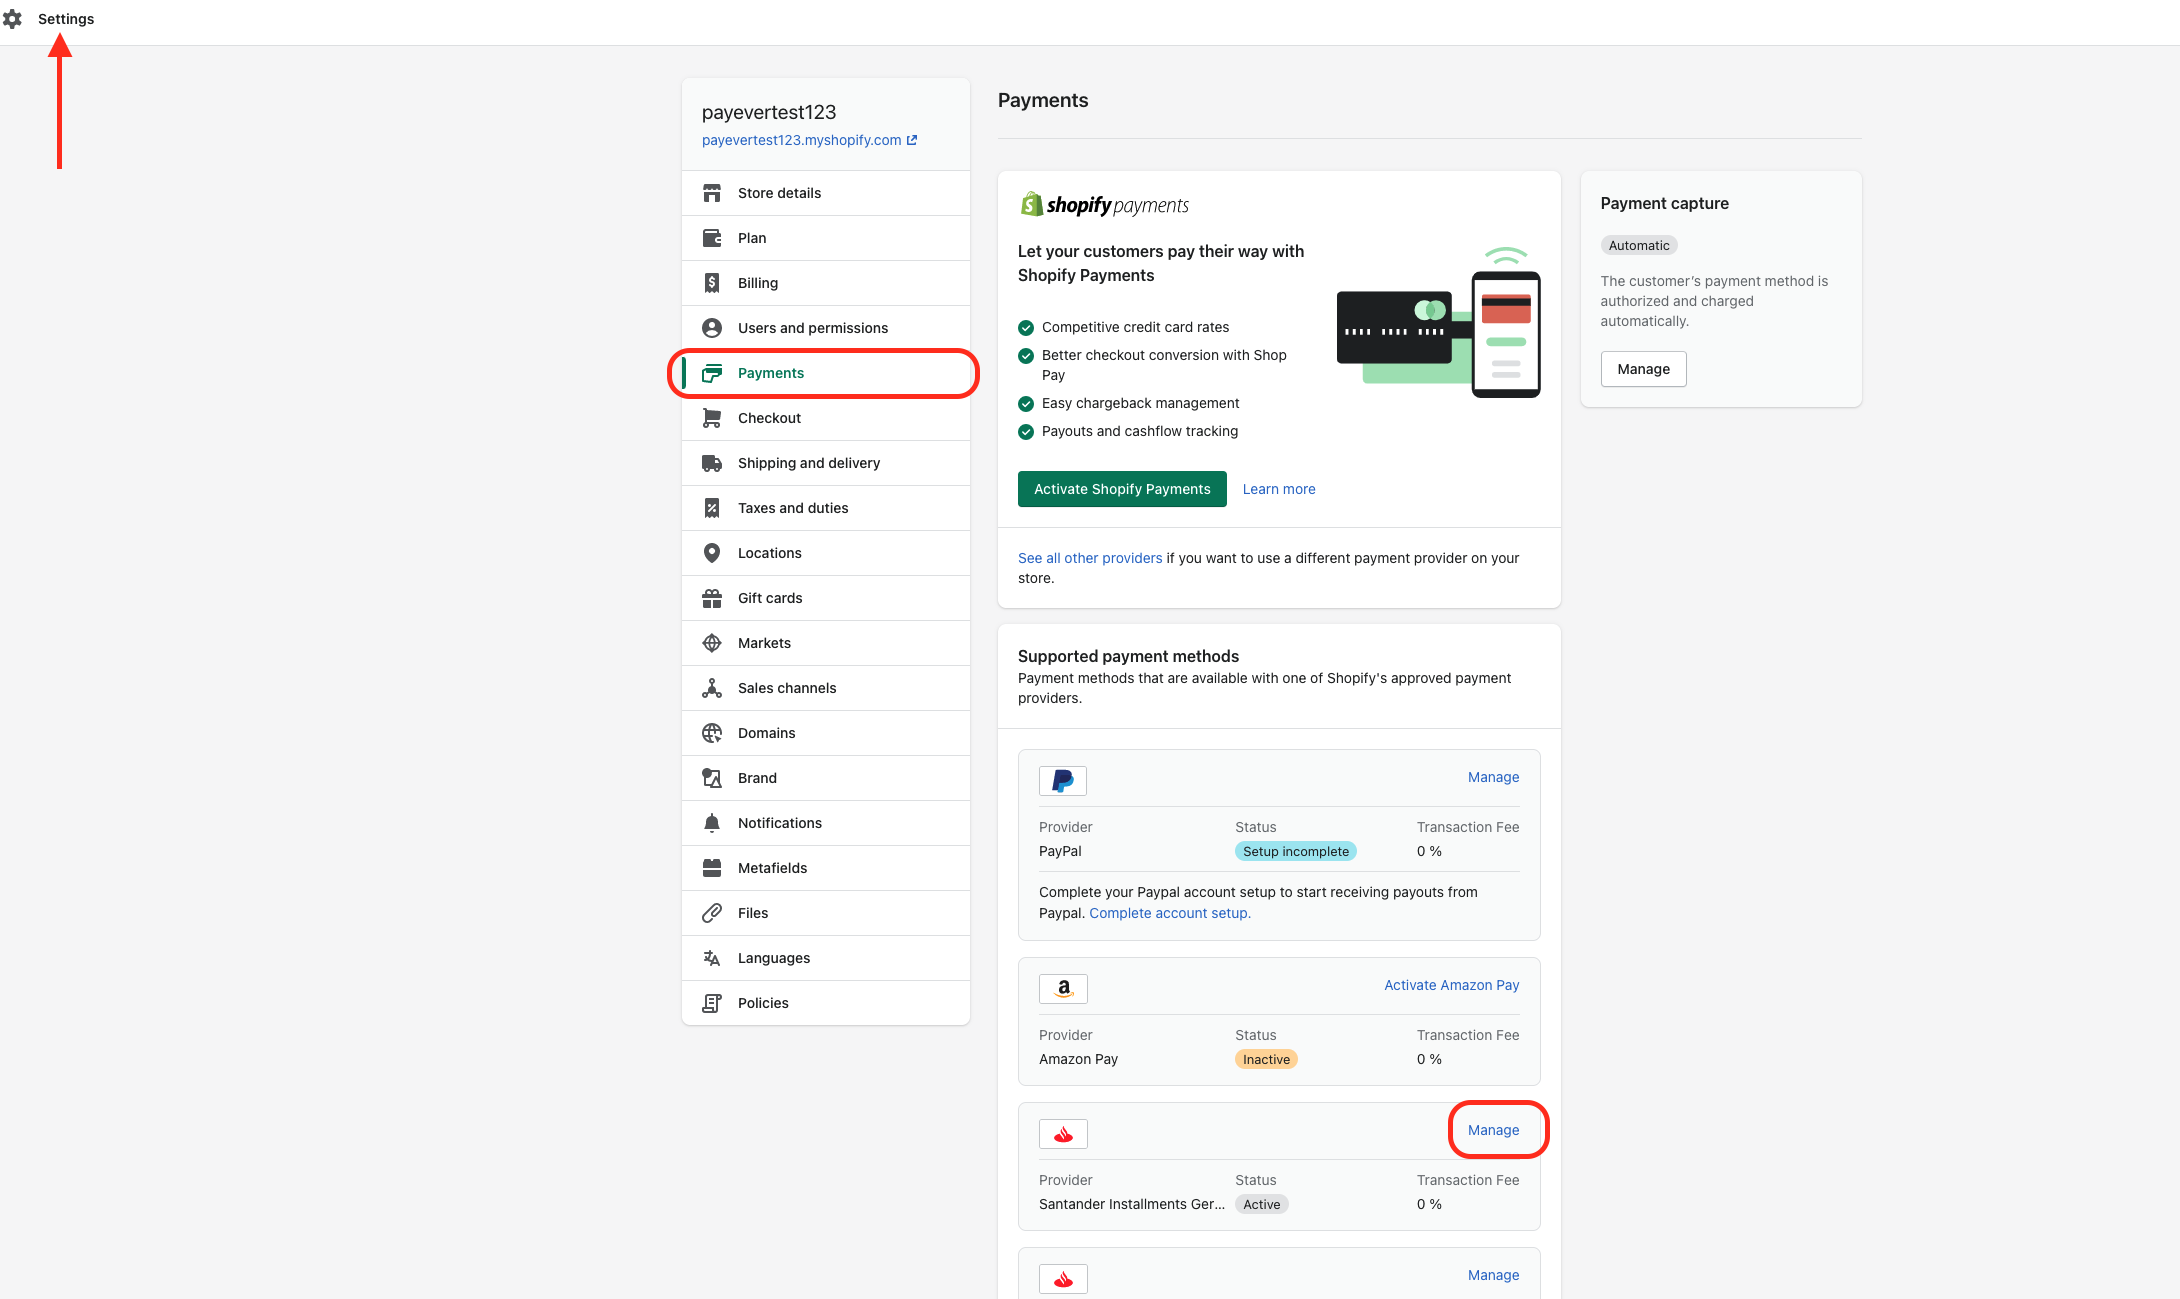This screenshot has width=2180, height=1299.
Task: Go to Markets settings
Action: point(826,643)
